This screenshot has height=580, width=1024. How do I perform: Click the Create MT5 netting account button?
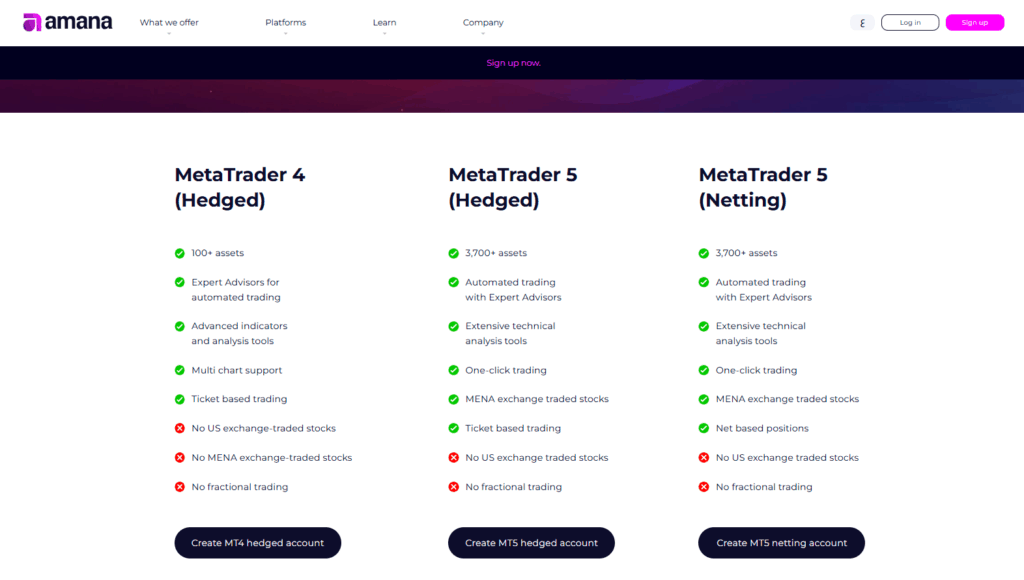coord(781,542)
